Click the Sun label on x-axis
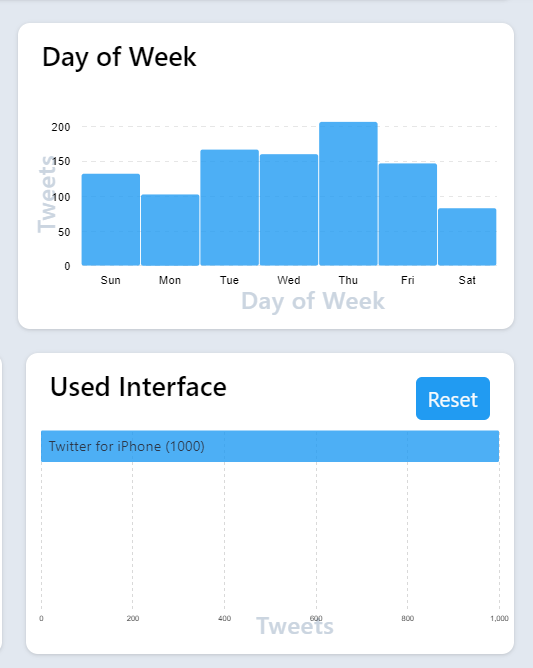Viewport: 533px width, 668px height. click(111, 280)
